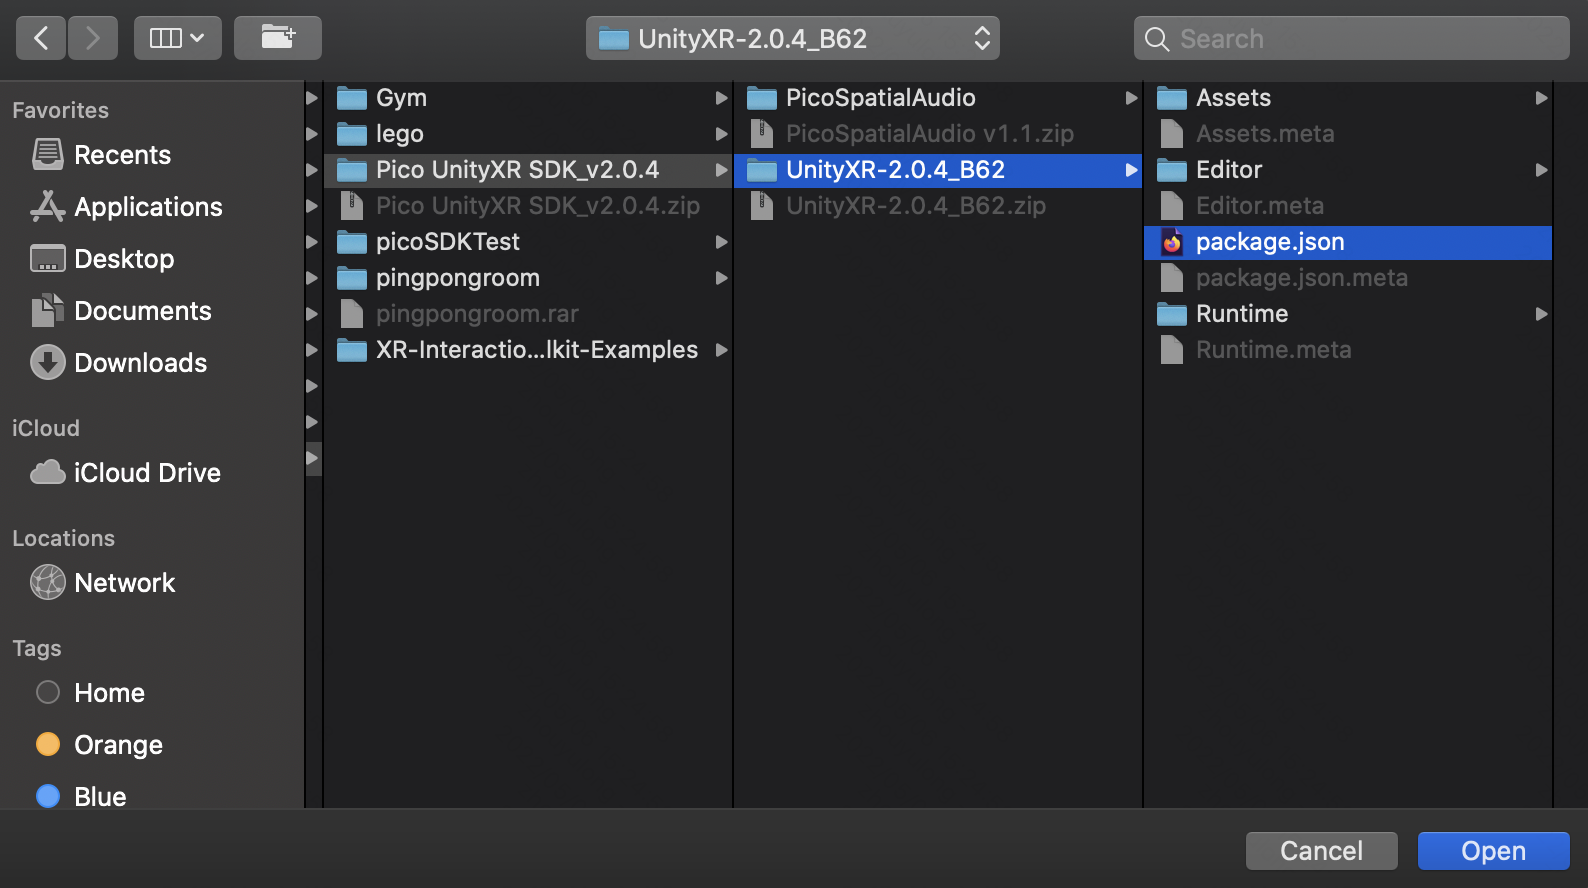The height and width of the screenshot is (888, 1588).
Task: Open Downloads in the sidebar
Action: coord(119,363)
